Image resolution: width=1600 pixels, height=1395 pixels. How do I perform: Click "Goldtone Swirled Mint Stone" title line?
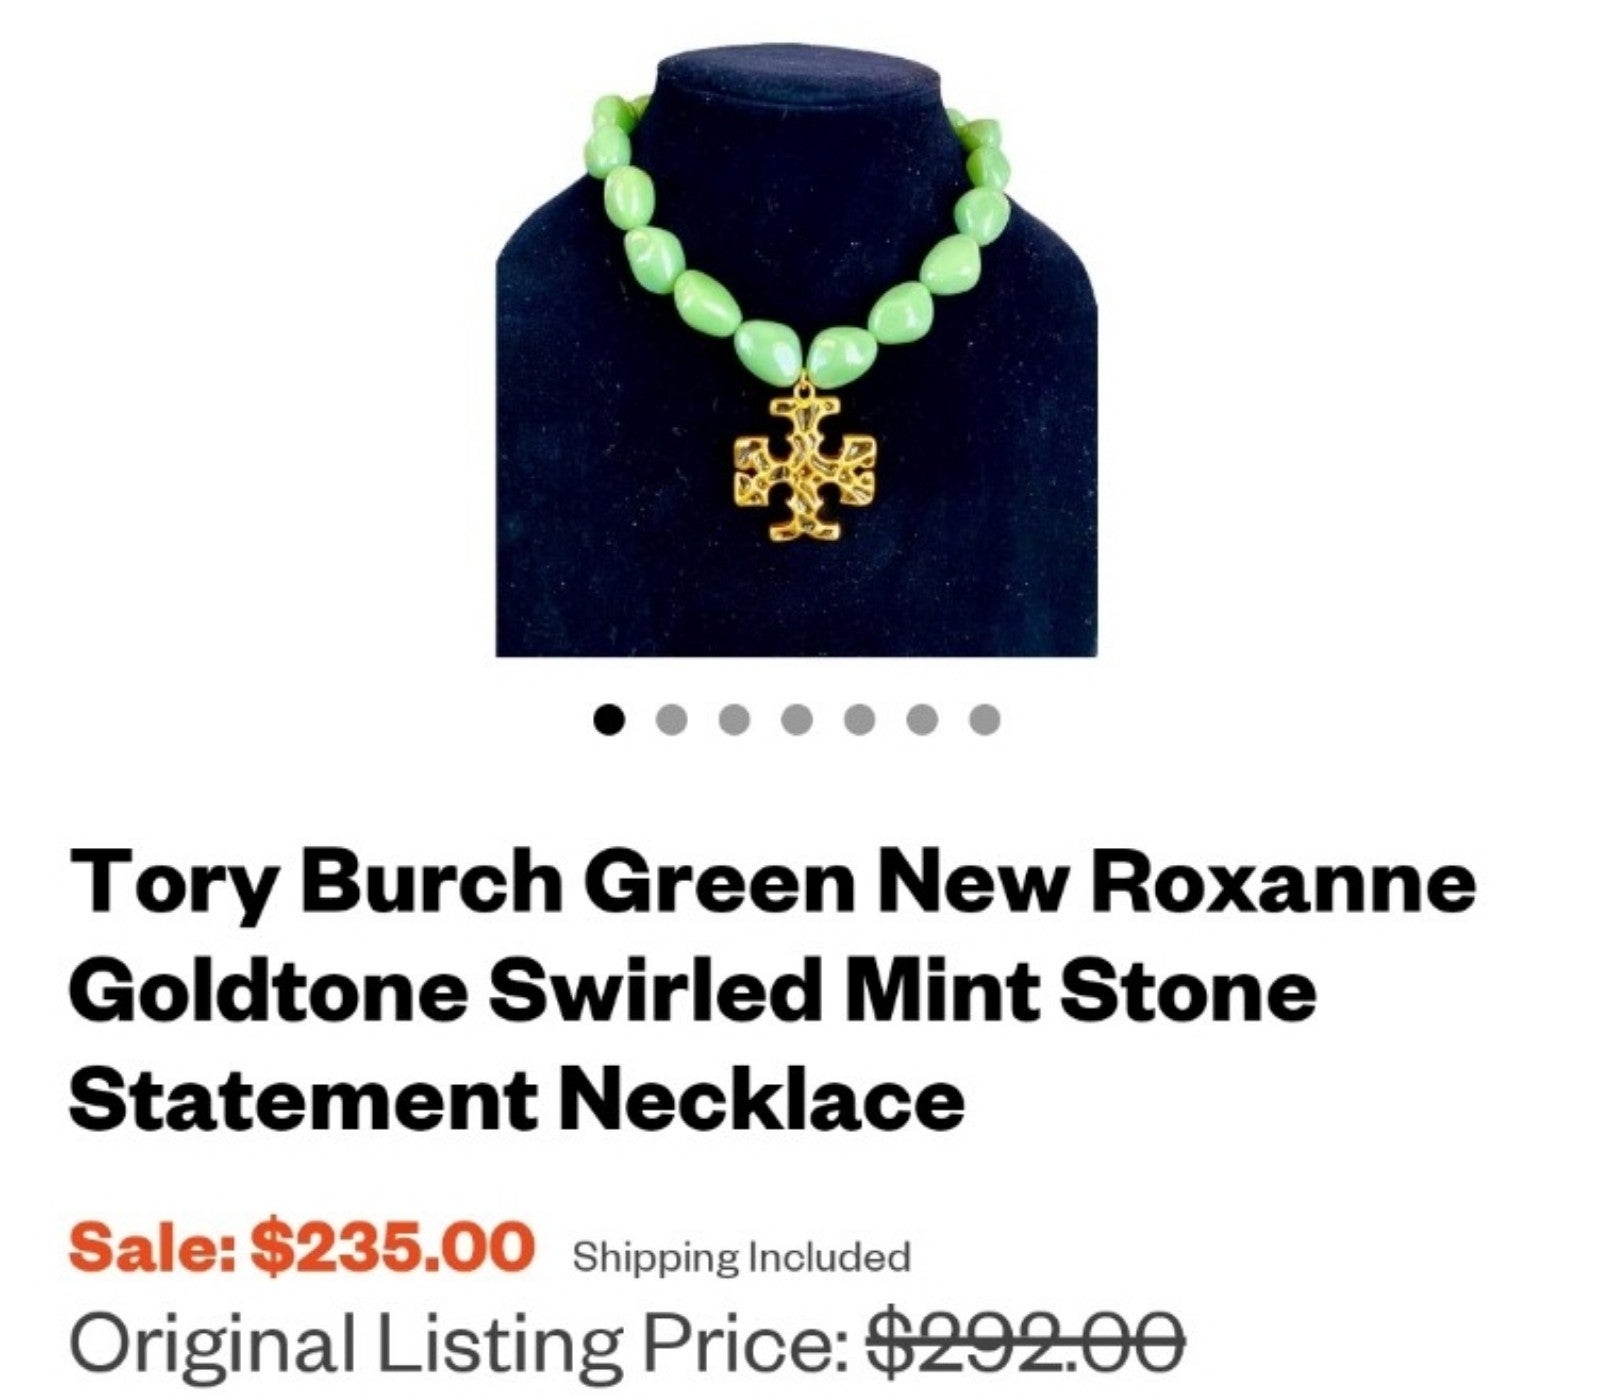pyautogui.click(x=693, y=990)
